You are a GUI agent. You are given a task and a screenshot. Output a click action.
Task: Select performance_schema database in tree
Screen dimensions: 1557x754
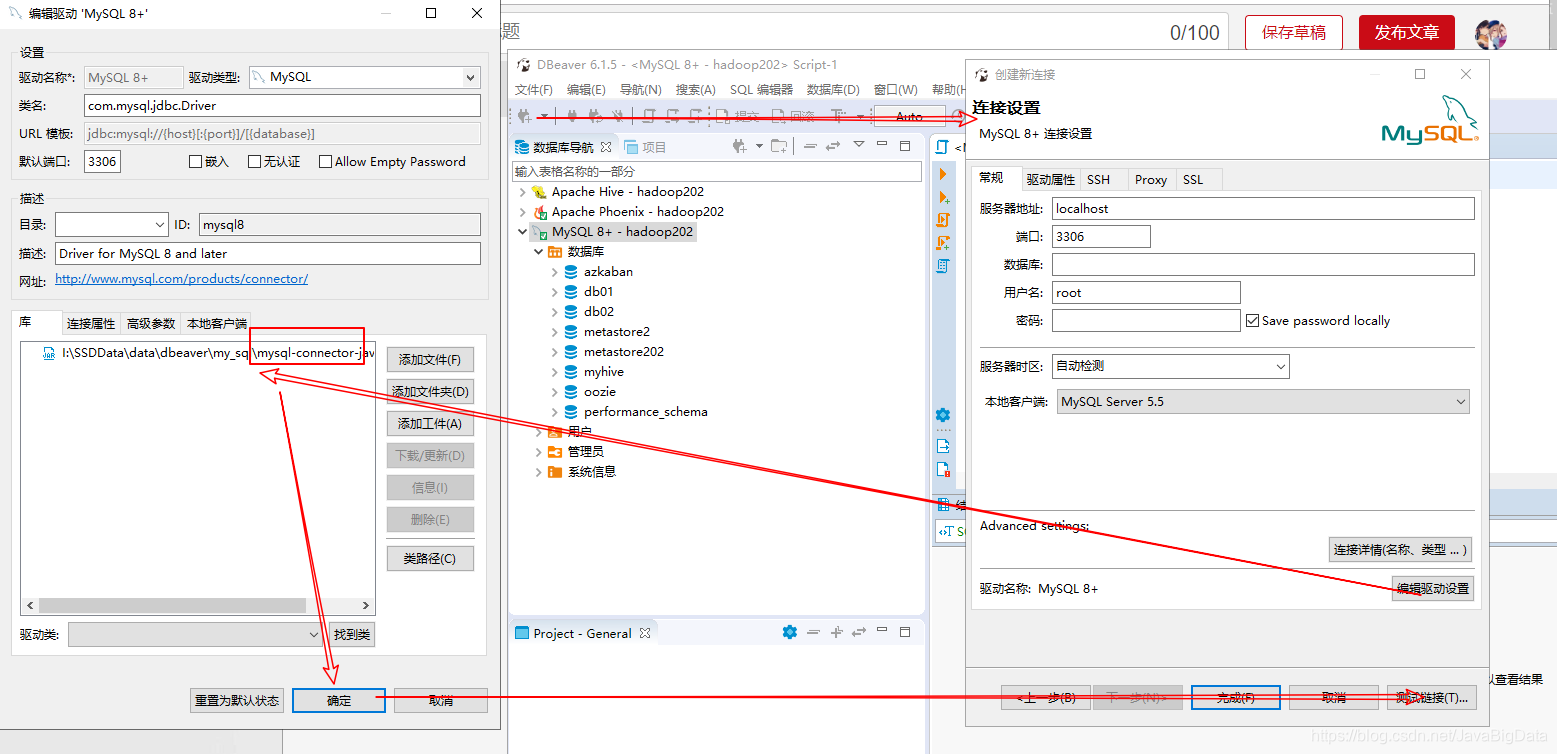pos(646,412)
